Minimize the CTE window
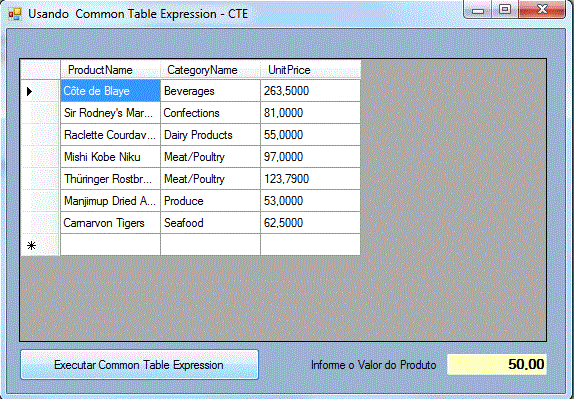 pos(479,9)
